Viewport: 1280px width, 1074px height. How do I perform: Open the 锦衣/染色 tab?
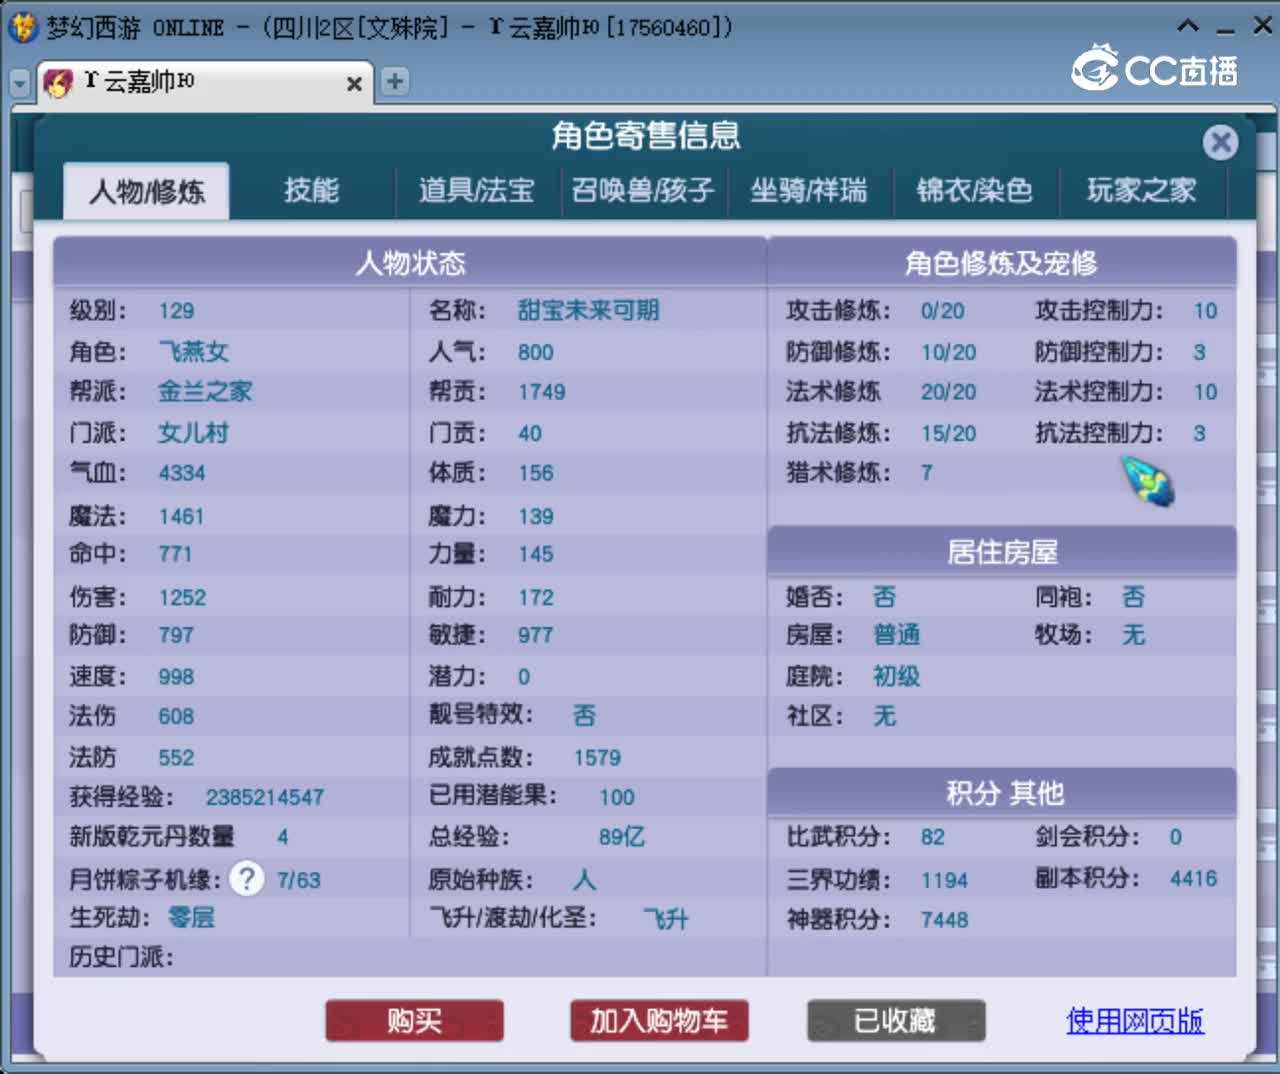[x=975, y=191]
